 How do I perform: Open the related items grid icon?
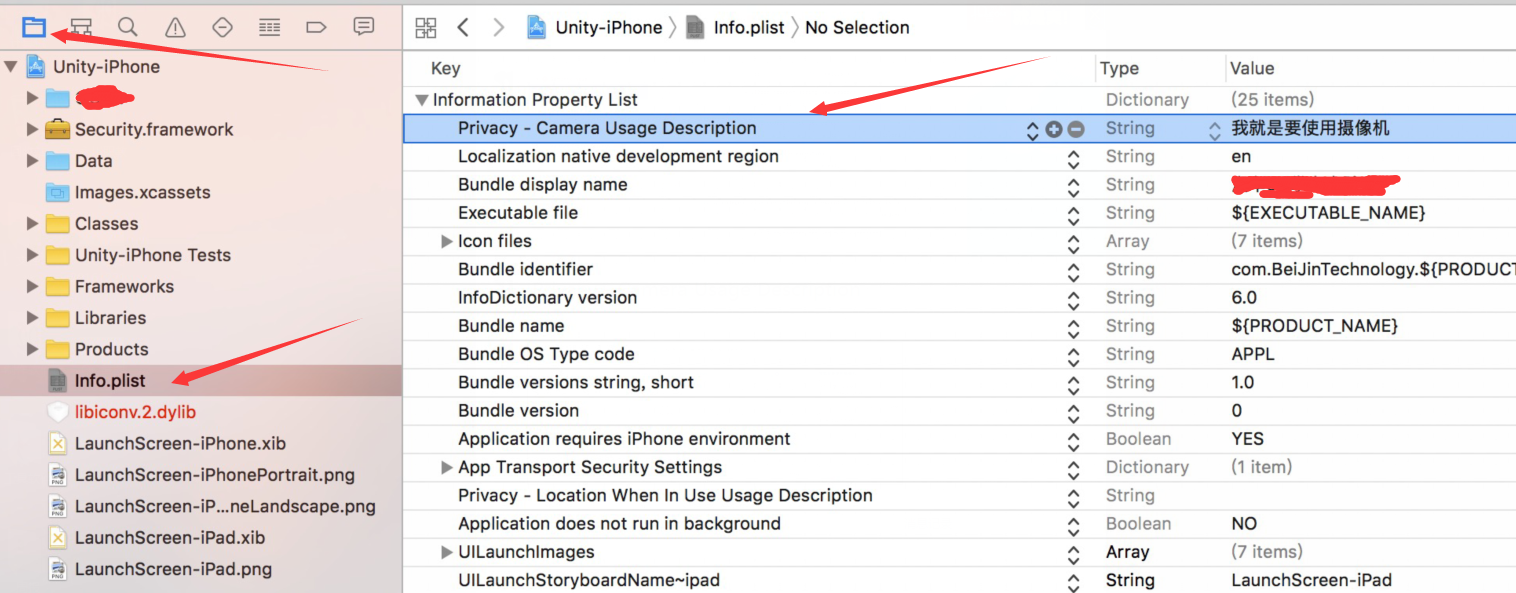pos(426,28)
